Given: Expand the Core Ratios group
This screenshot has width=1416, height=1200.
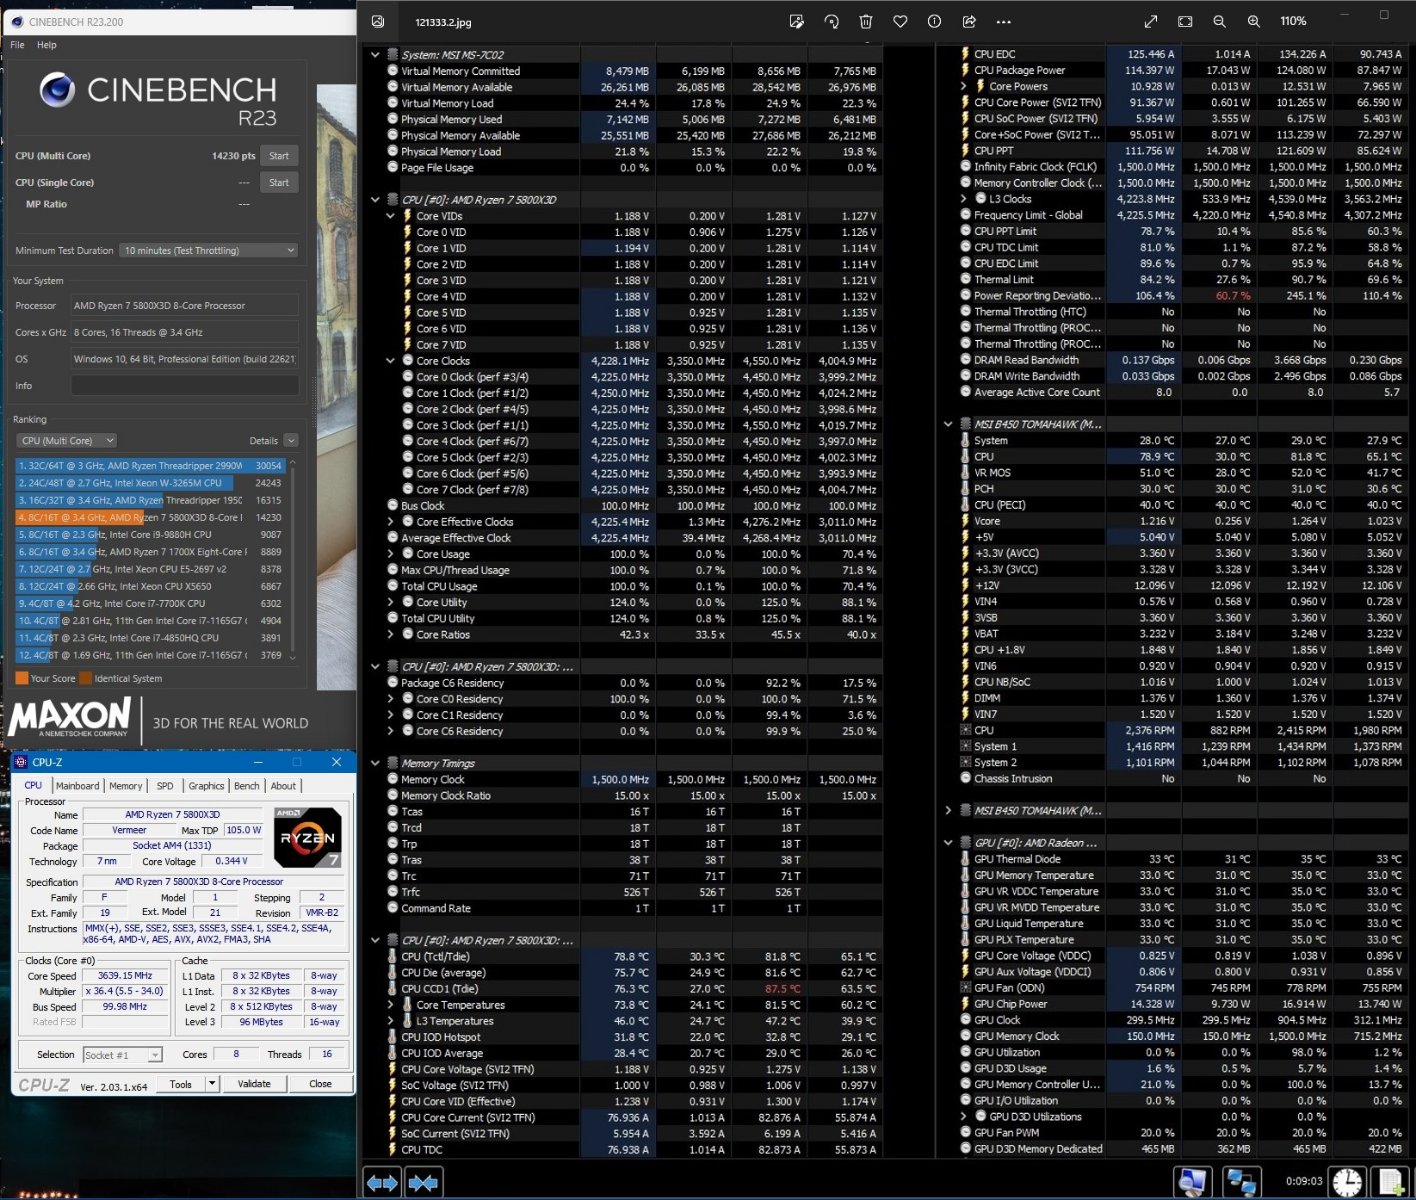Looking at the screenshot, I should point(391,635).
